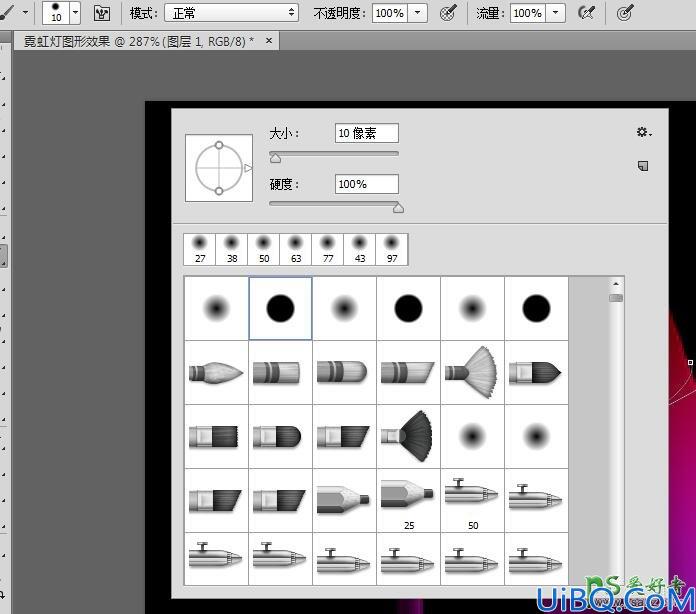Select recent brush size 27

click(x=200, y=250)
